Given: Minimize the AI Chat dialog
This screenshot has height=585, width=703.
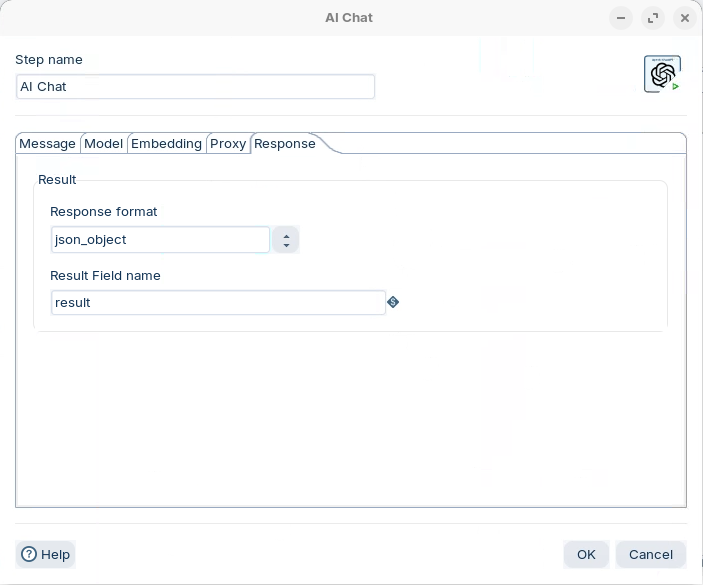Looking at the screenshot, I should 621,18.
